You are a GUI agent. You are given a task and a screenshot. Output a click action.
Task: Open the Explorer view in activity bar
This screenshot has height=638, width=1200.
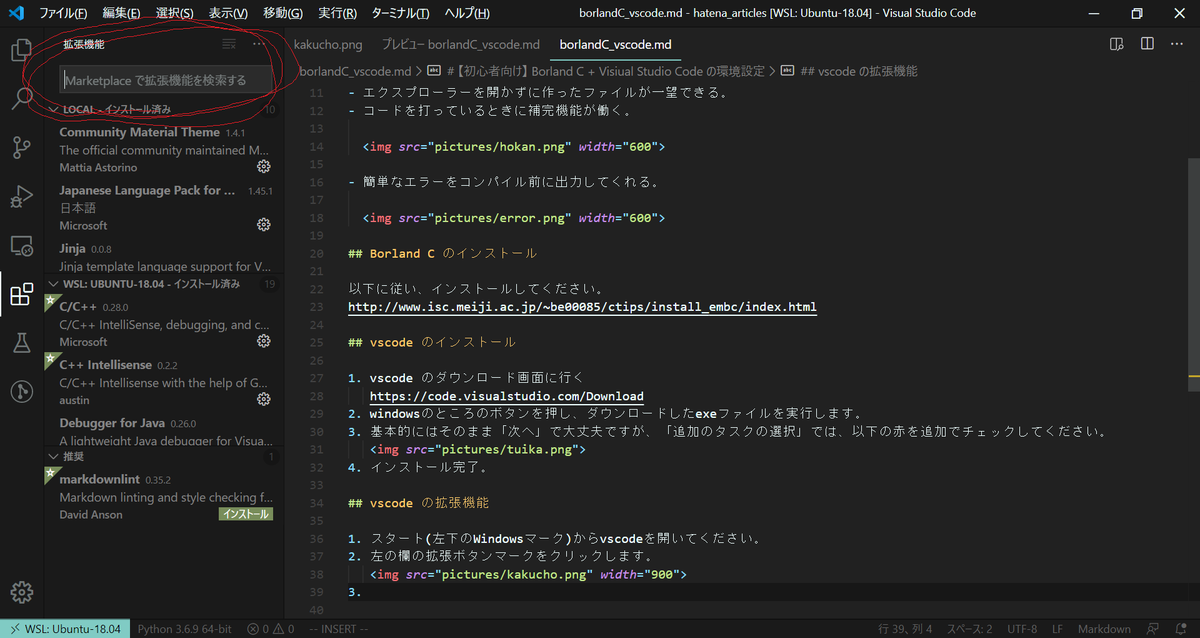pyautogui.click(x=22, y=50)
